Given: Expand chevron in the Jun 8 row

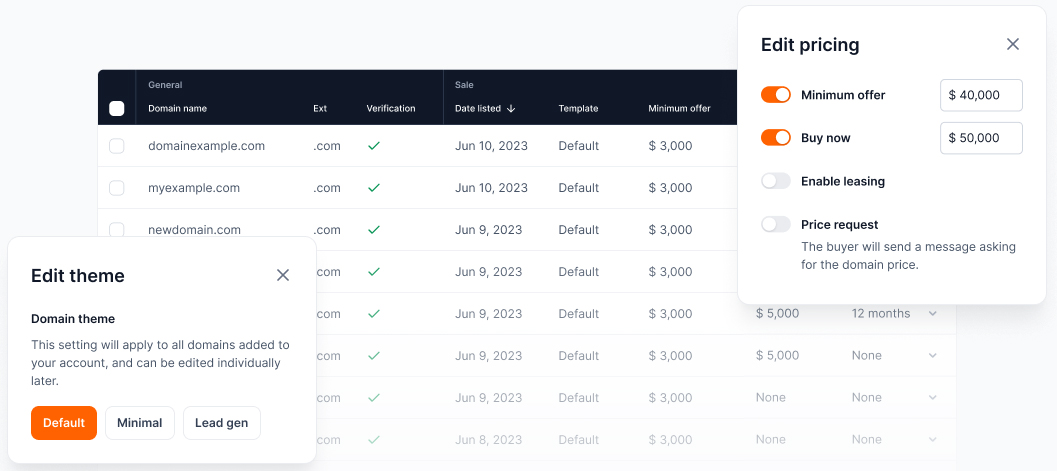Looking at the screenshot, I should click(x=933, y=439).
